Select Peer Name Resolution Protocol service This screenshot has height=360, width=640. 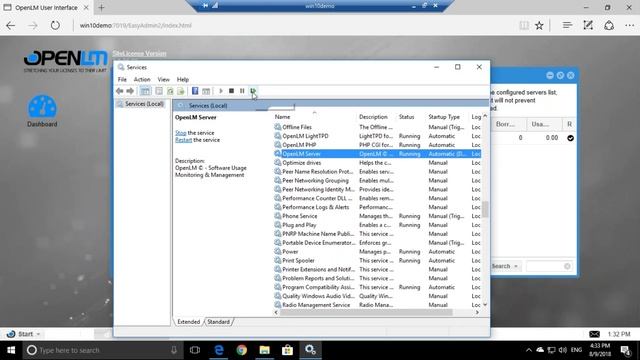click(x=377, y=171)
